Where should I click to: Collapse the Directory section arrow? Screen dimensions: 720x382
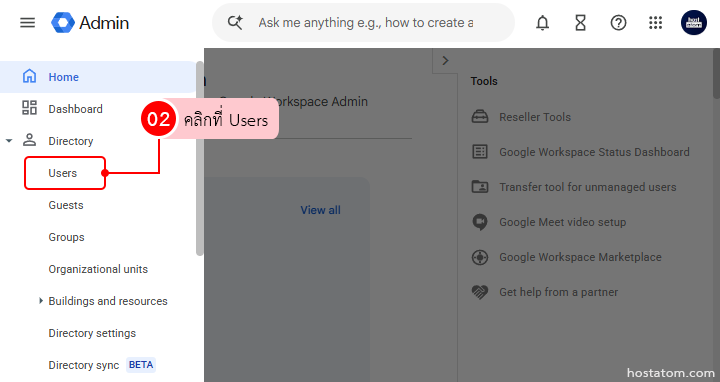click(x=9, y=140)
